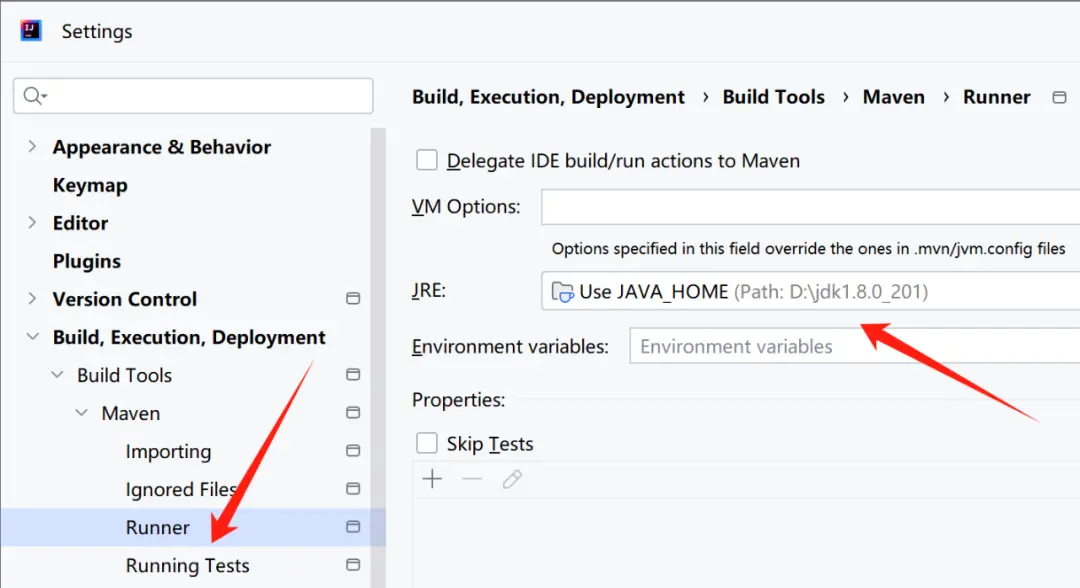Expand the Editor settings section
This screenshot has width=1080, height=588.
(x=32, y=223)
